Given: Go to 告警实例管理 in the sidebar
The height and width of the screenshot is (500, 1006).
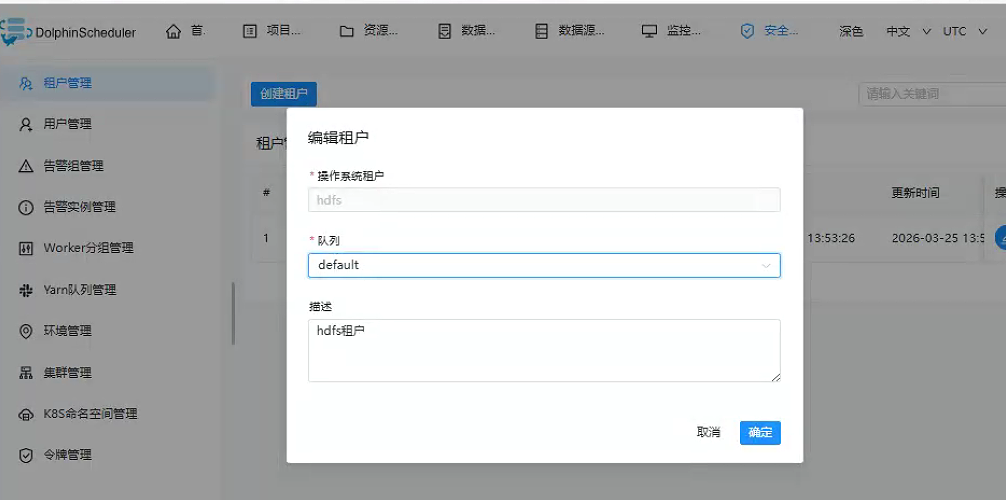Looking at the screenshot, I should (x=80, y=207).
